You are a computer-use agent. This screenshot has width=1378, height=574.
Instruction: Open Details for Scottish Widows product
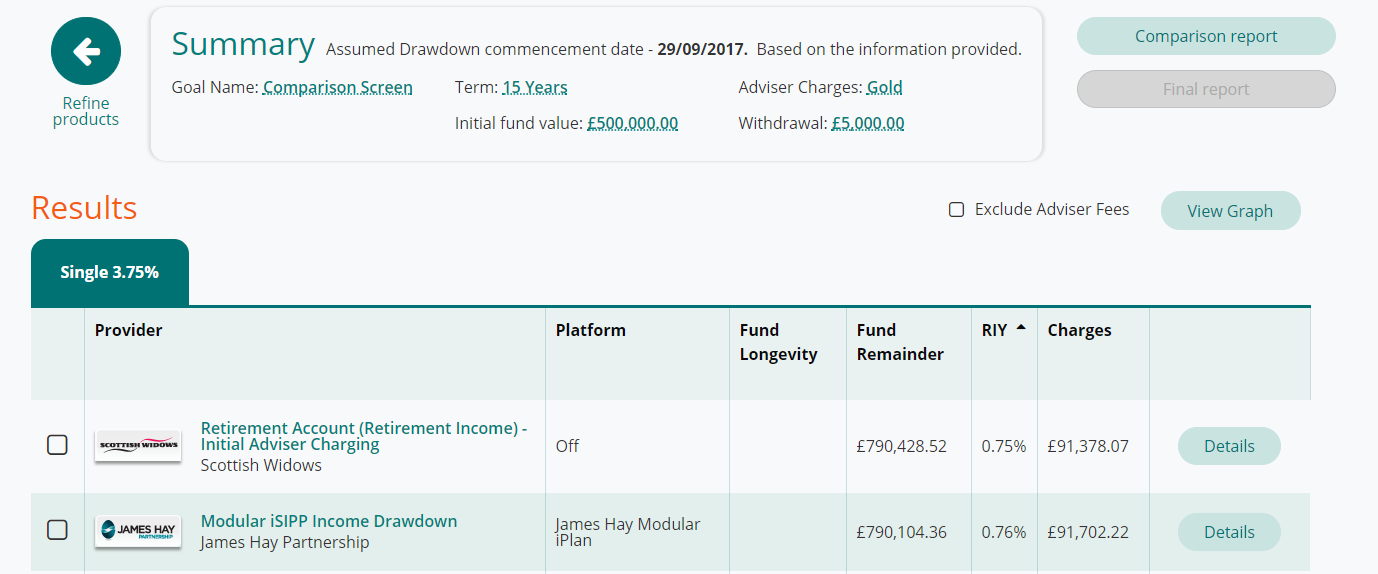[1229, 446]
